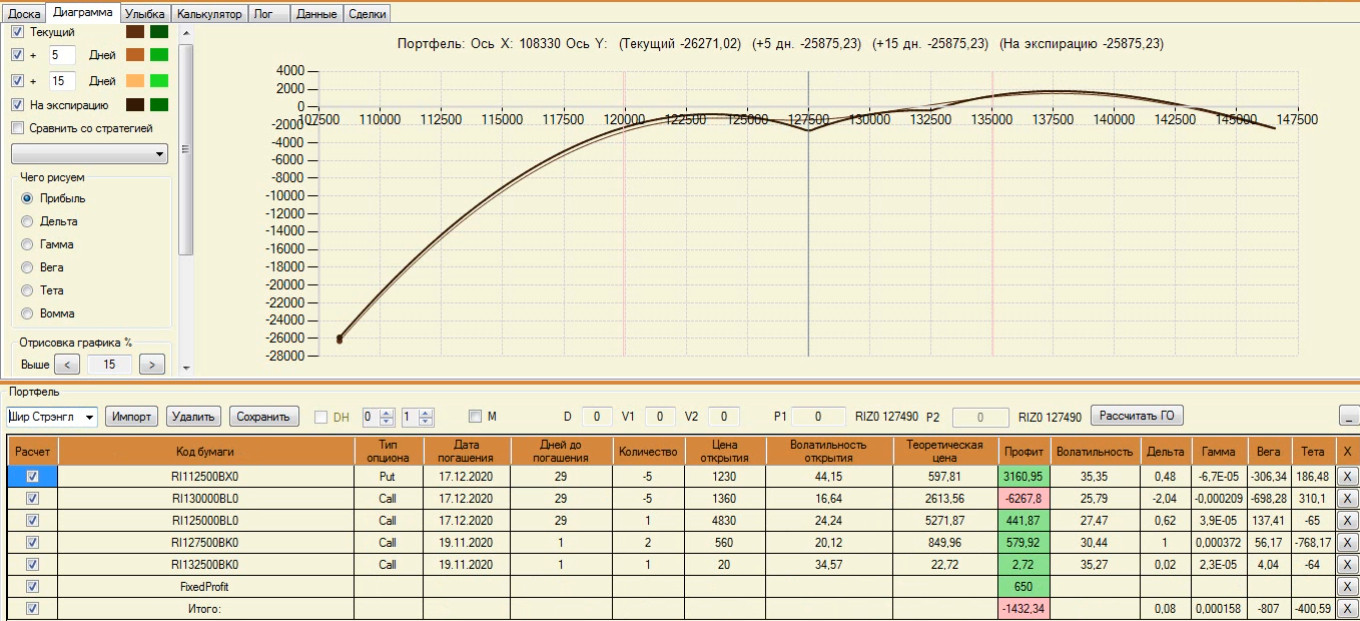Uncheck Расчет for RI127500BK0 row
The width and height of the screenshot is (1360, 621).
[32, 542]
